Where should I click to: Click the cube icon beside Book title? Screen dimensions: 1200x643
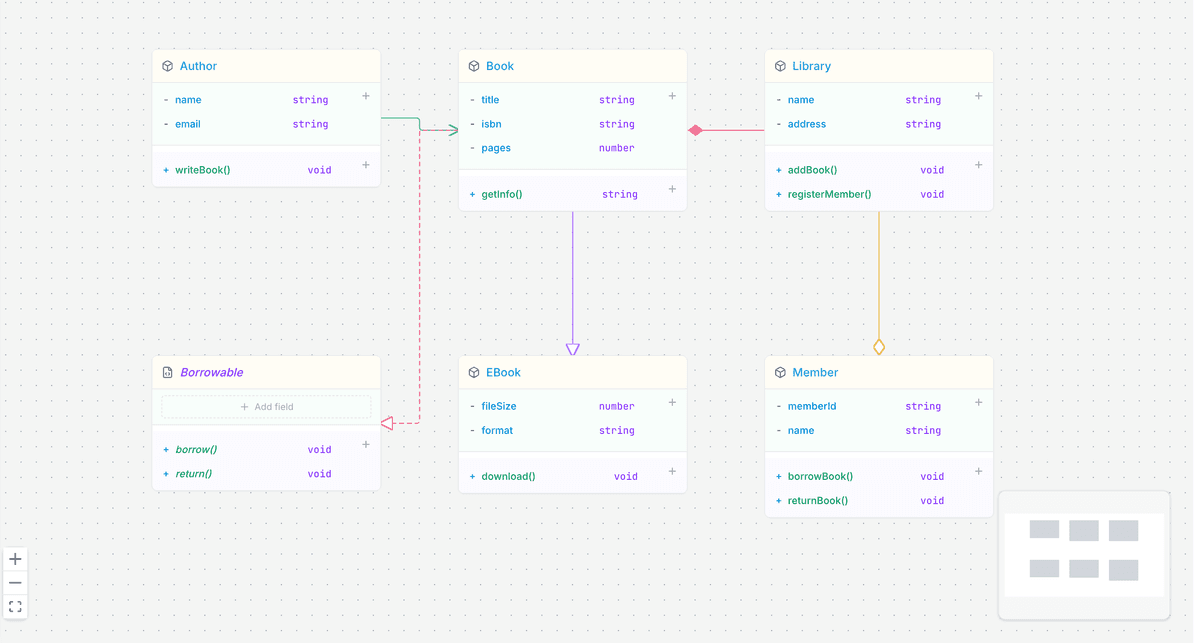(x=474, y=66)
